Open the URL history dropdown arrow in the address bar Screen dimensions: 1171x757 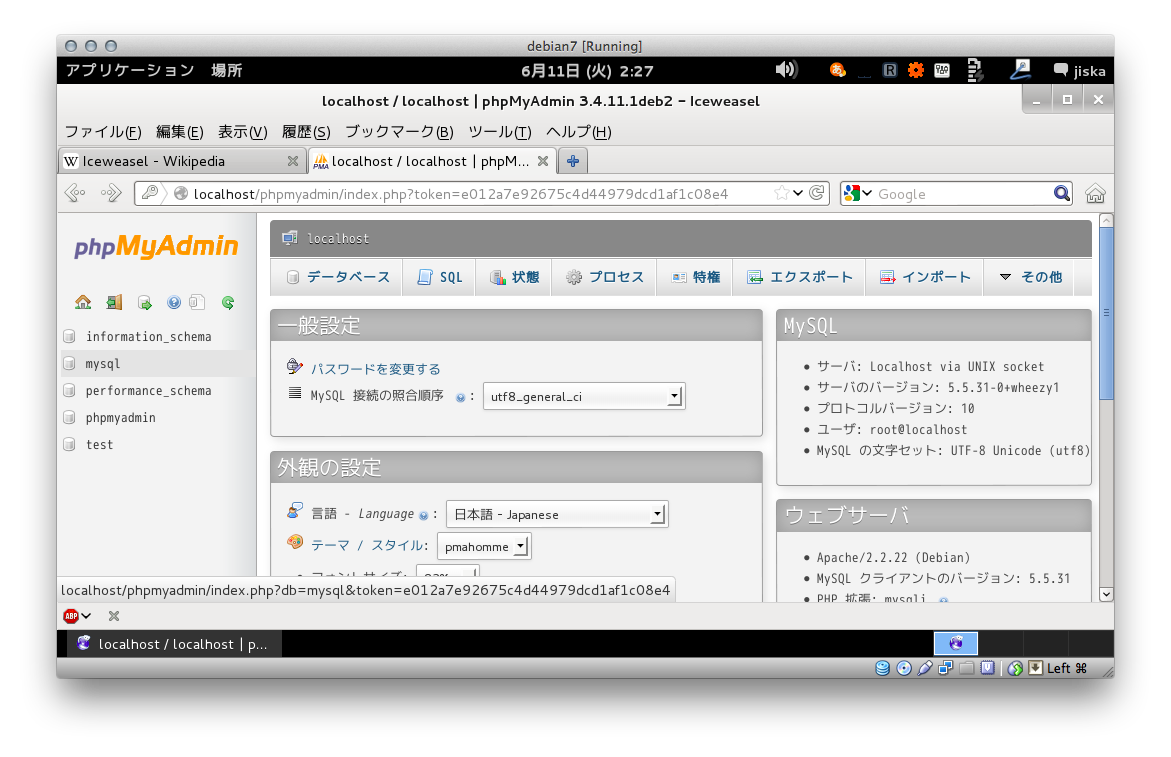pyautogui.click(x=798, y=193)
